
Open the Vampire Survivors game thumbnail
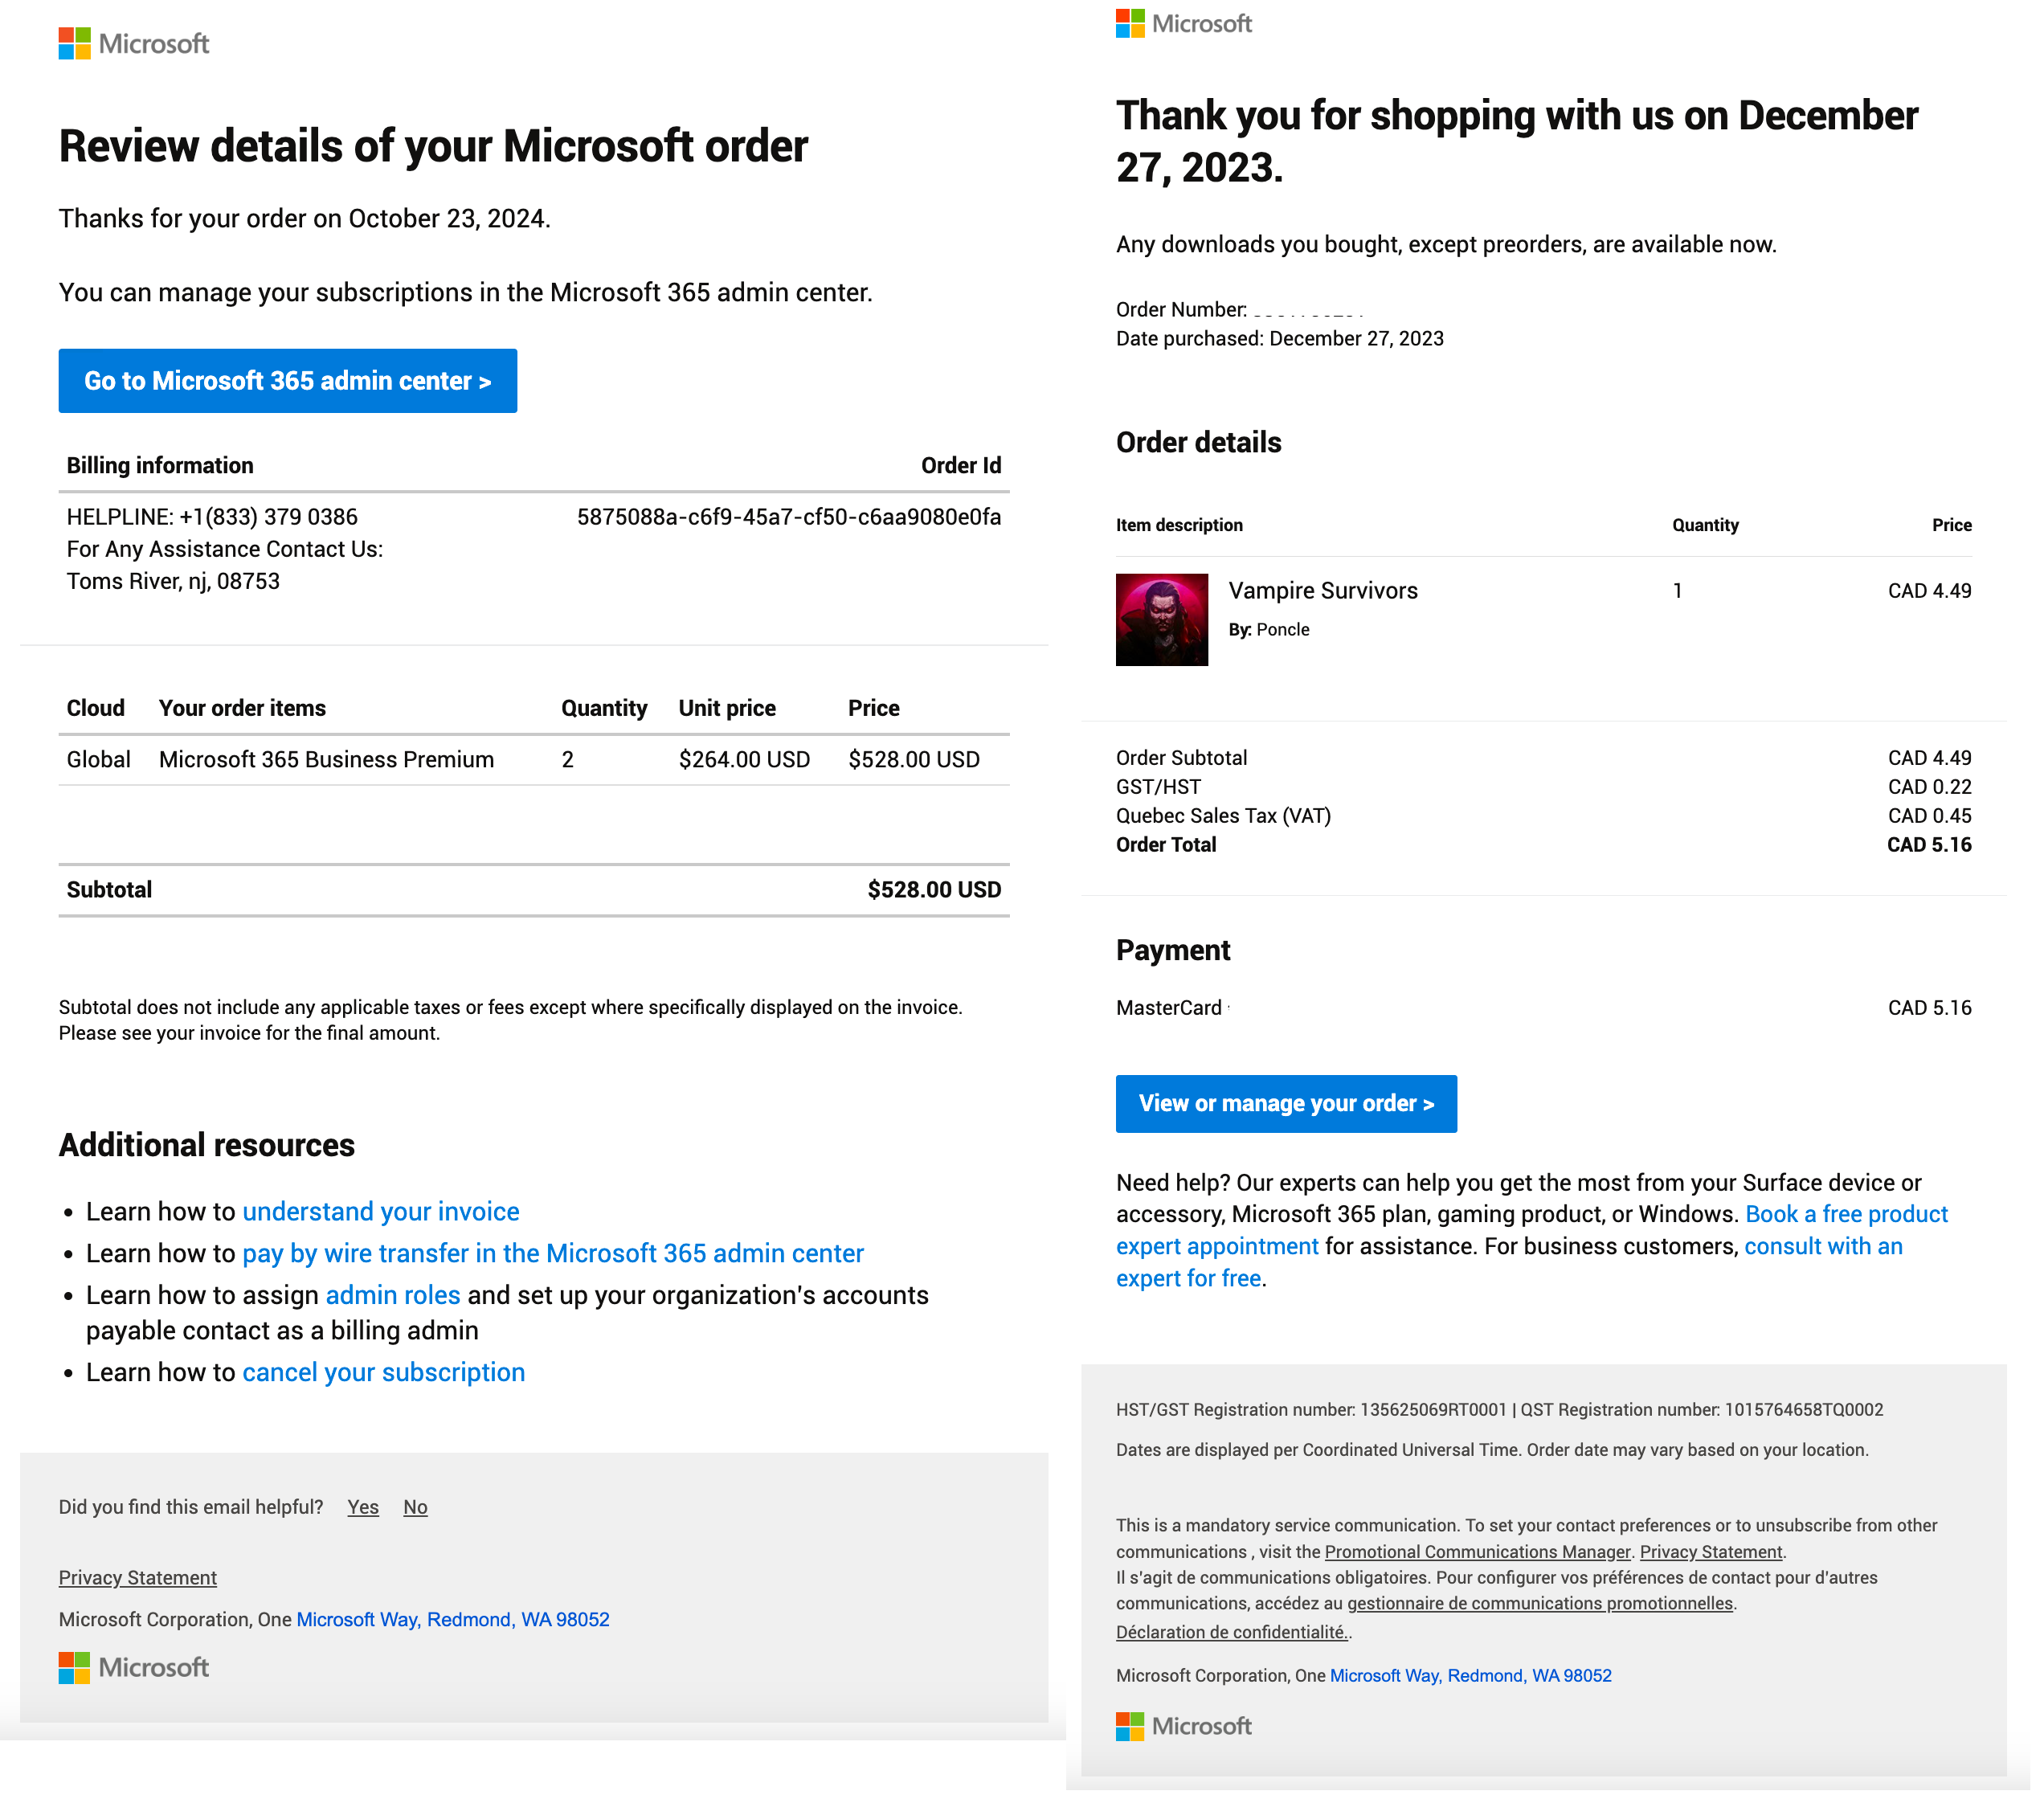[1162, 620]
